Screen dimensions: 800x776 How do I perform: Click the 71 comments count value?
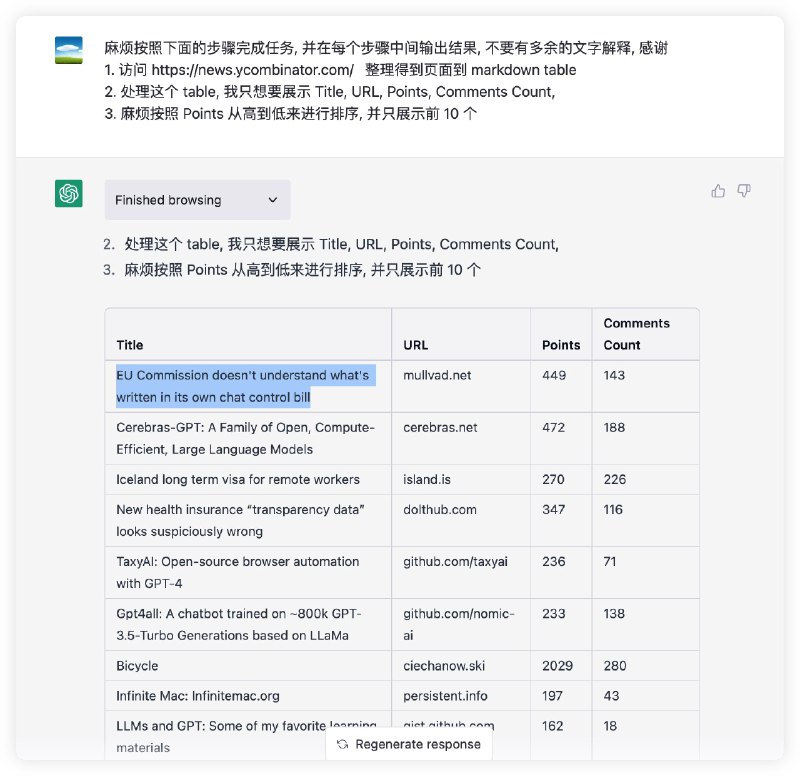coord(610,562)
